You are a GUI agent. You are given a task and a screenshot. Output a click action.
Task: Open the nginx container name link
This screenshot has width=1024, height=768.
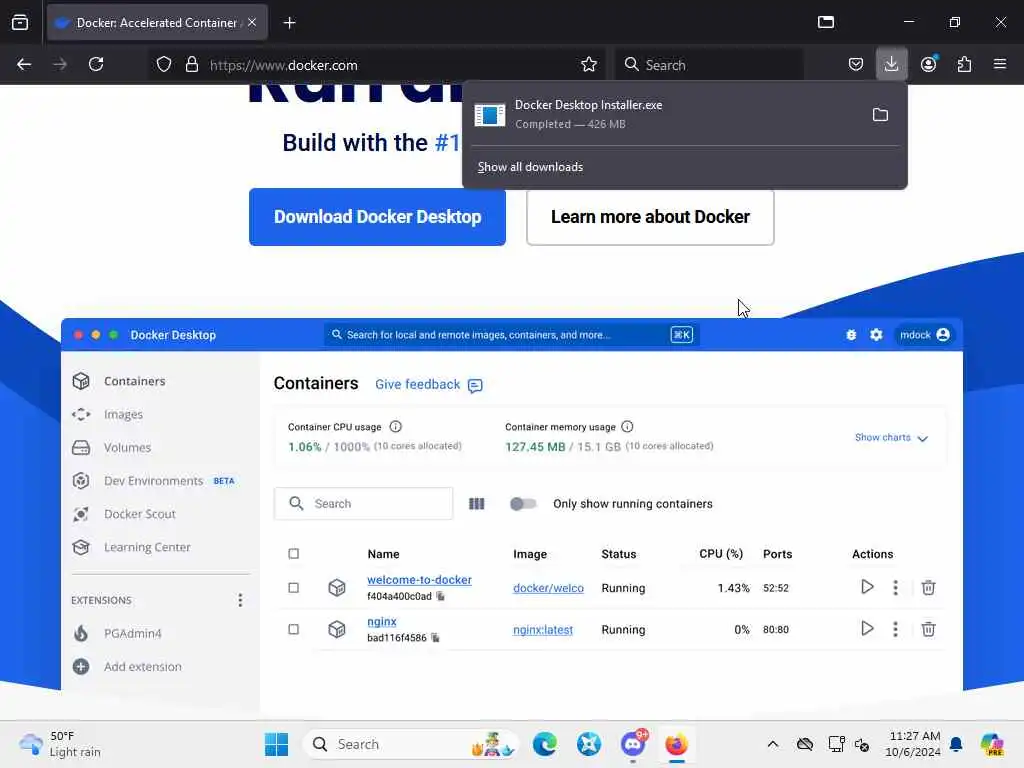(382, 622)
